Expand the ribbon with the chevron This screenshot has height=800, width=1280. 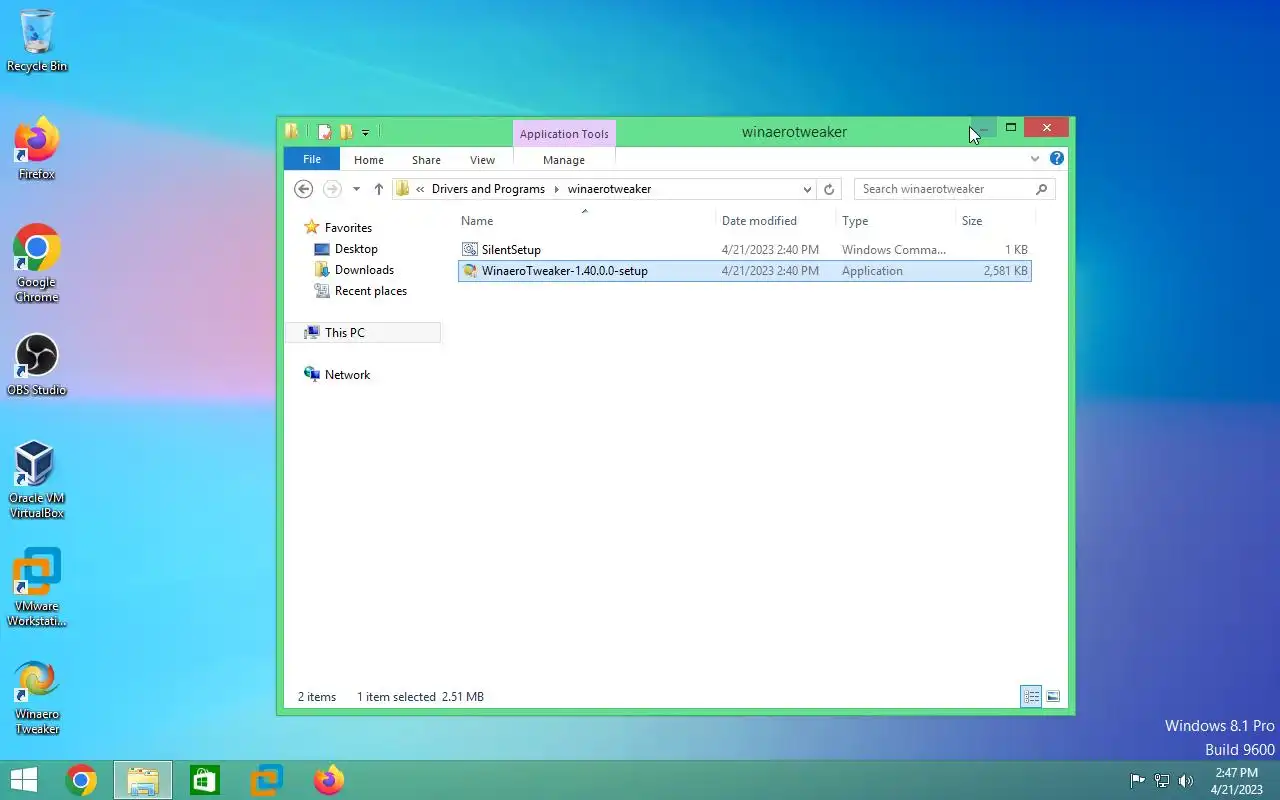click(x=1035, y=158)
